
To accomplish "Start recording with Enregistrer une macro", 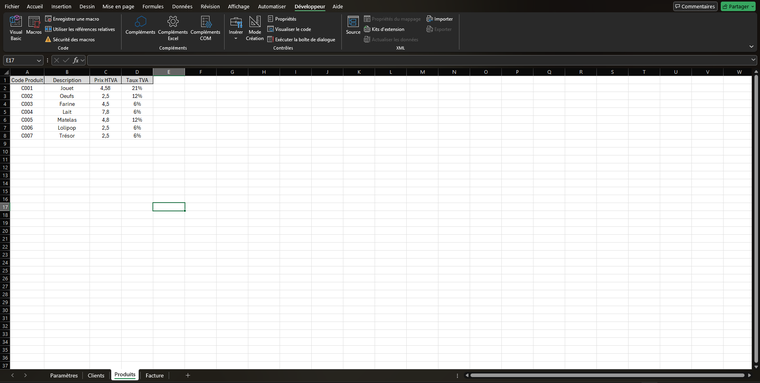I will coord(72,19).
